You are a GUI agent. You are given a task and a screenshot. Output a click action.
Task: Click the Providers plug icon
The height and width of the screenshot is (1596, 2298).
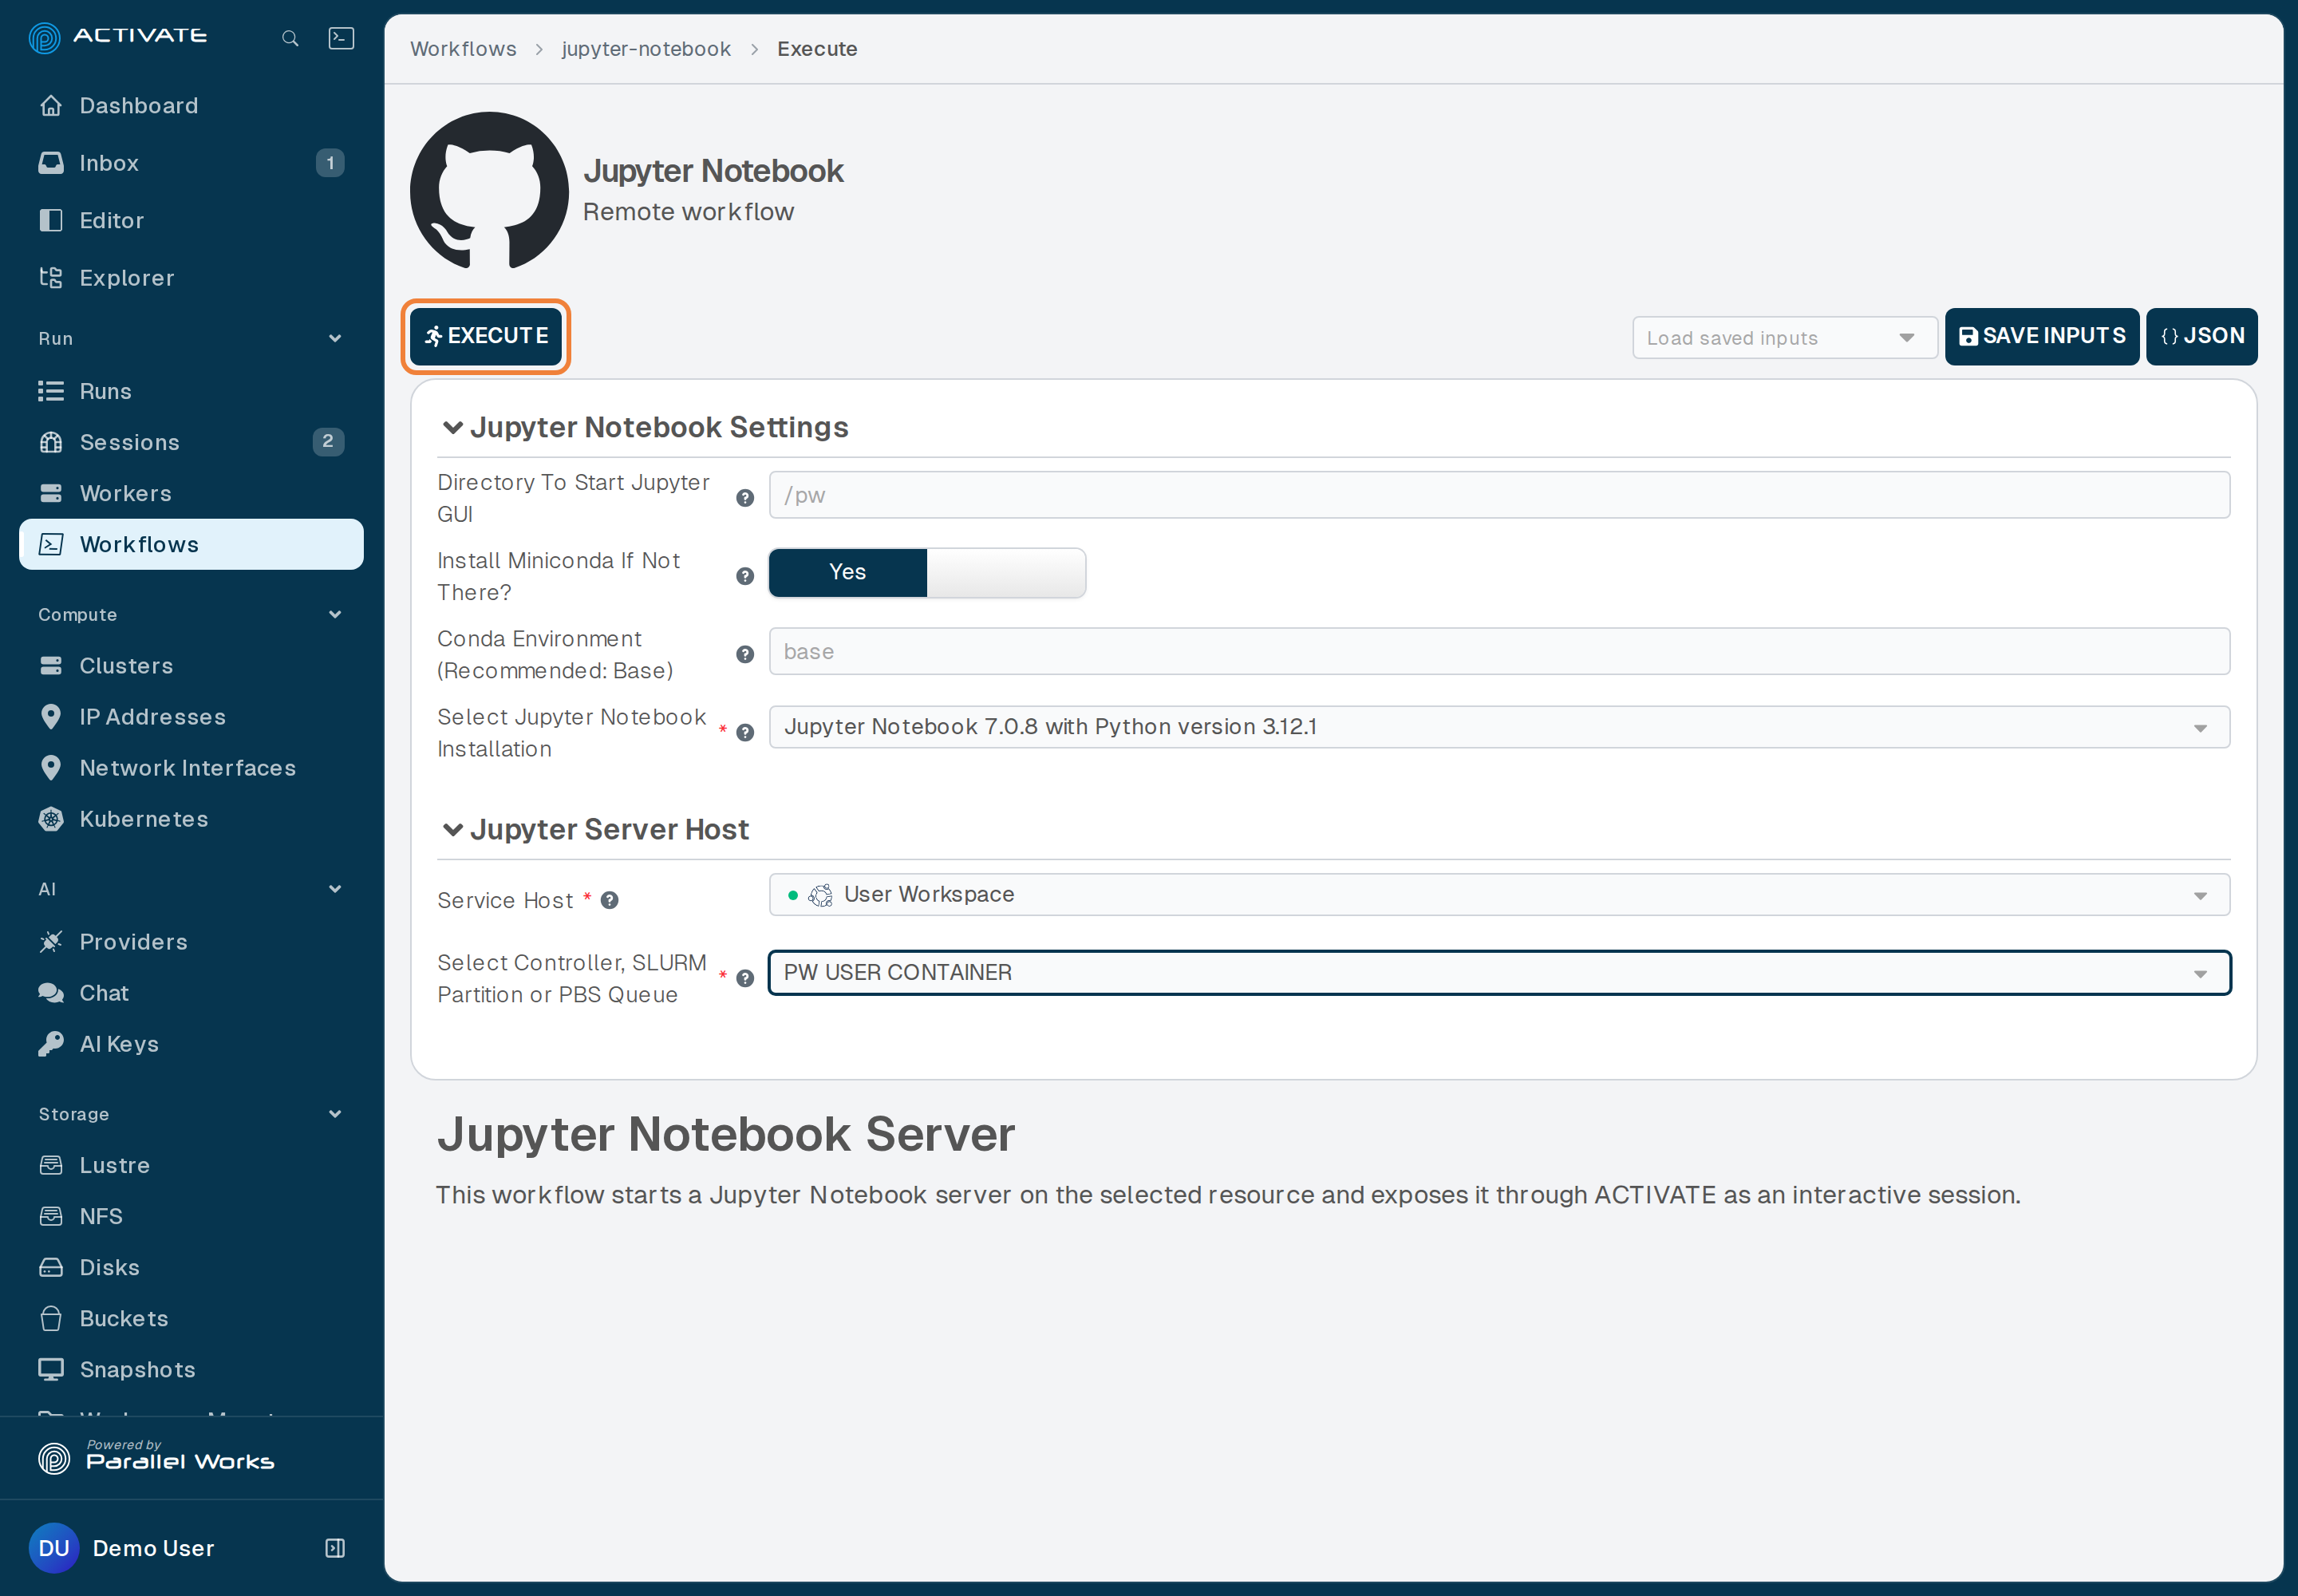[51, 942]
